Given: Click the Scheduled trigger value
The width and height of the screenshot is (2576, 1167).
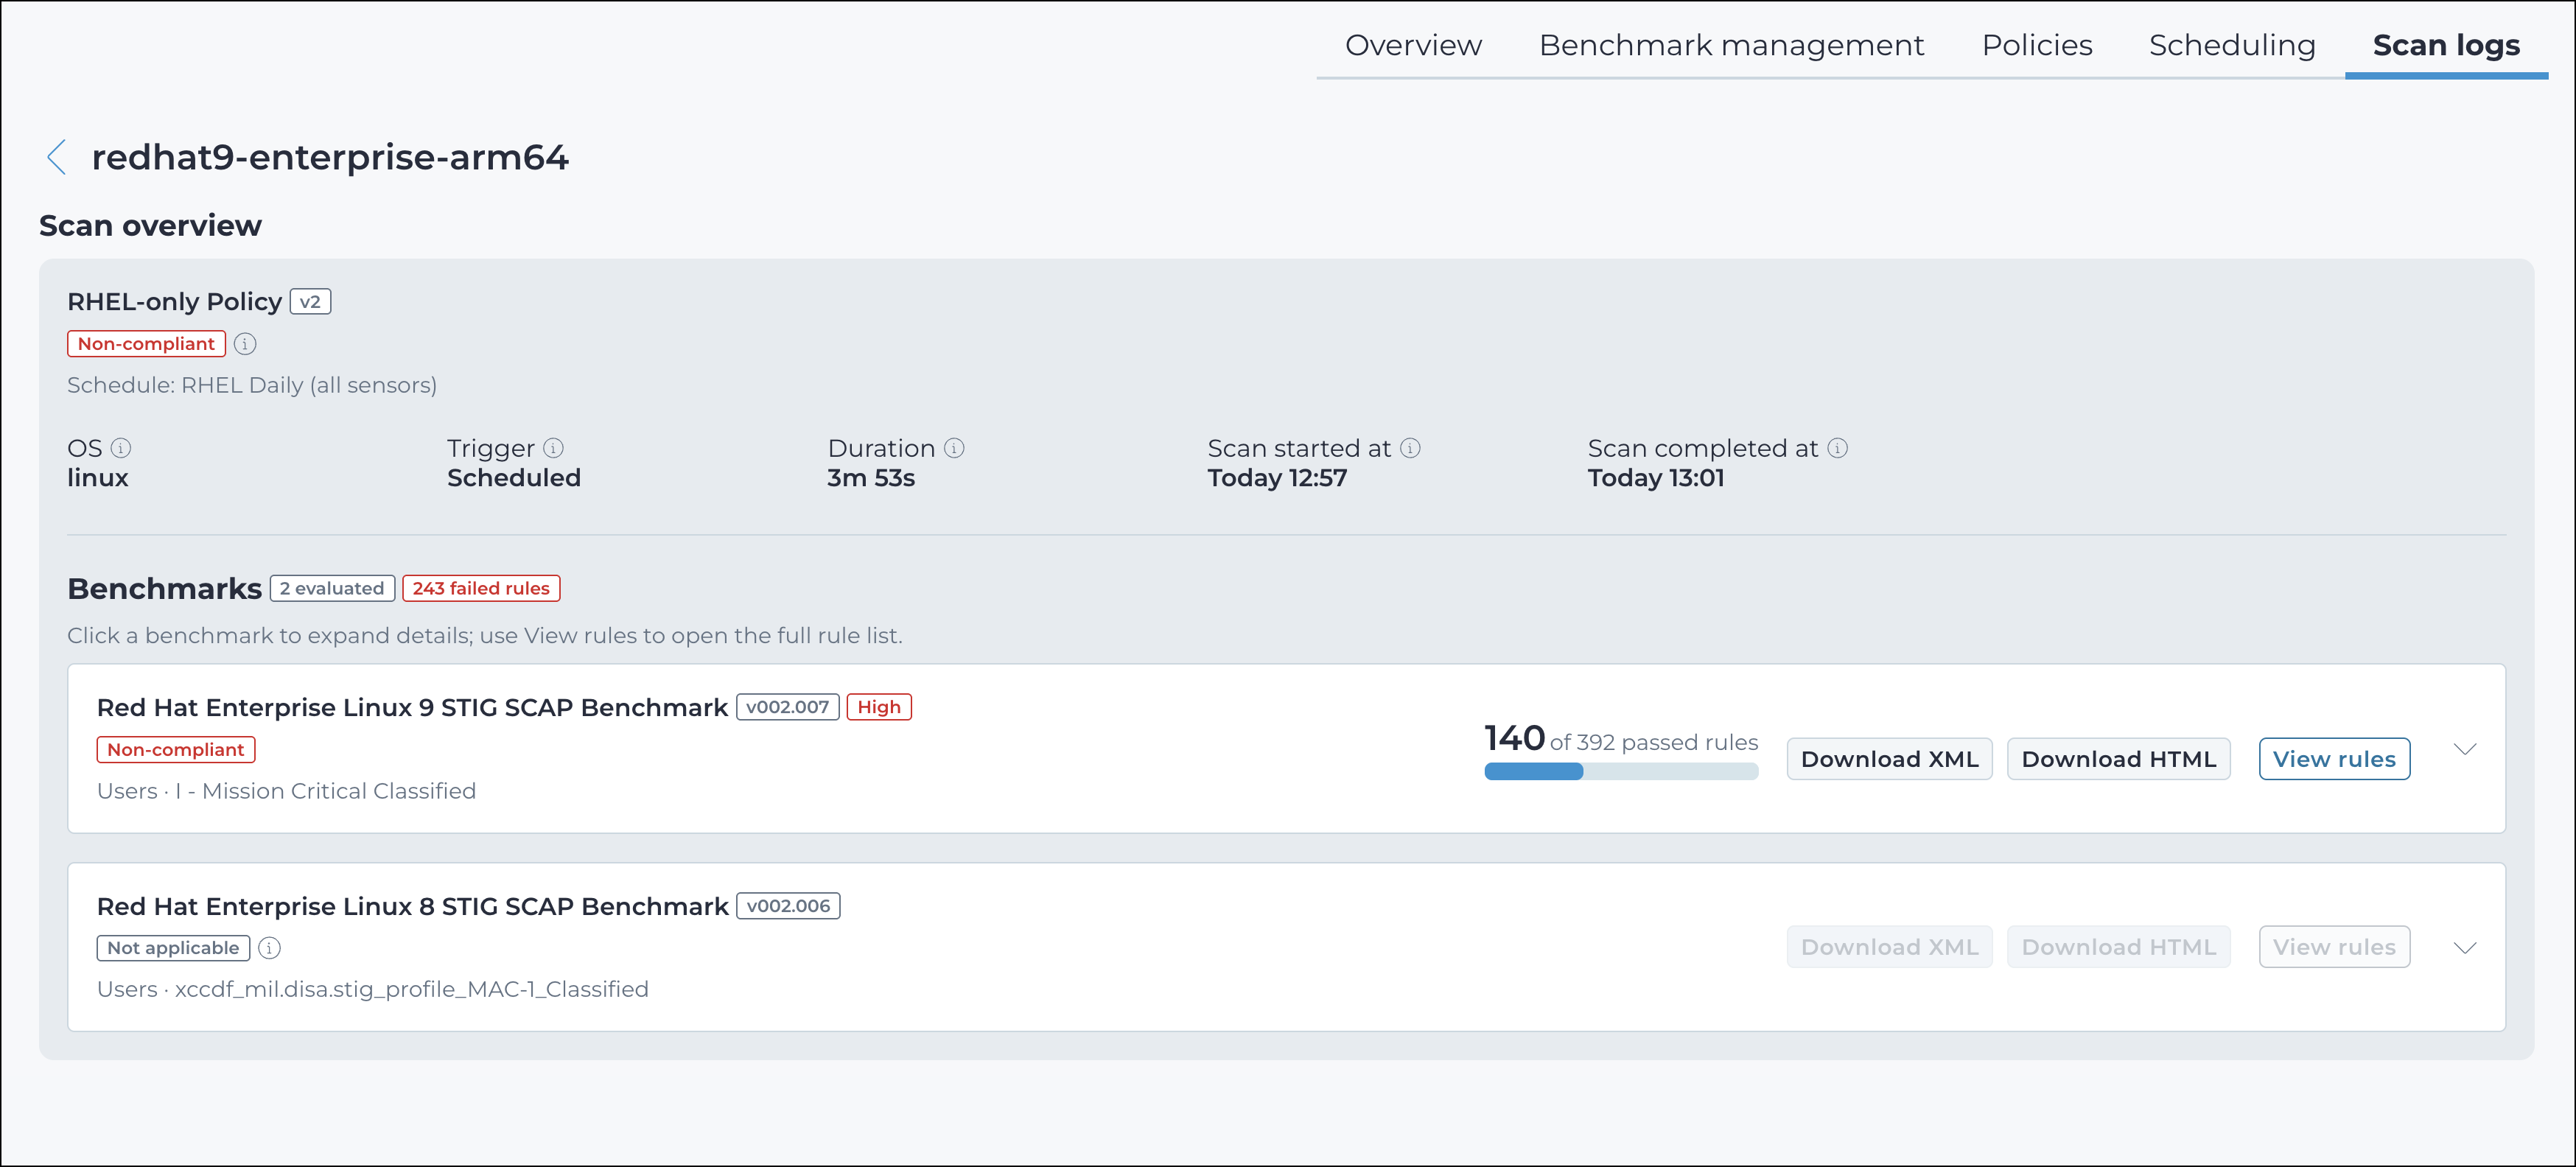Looking at the screenshot, I should pos(514,478).
